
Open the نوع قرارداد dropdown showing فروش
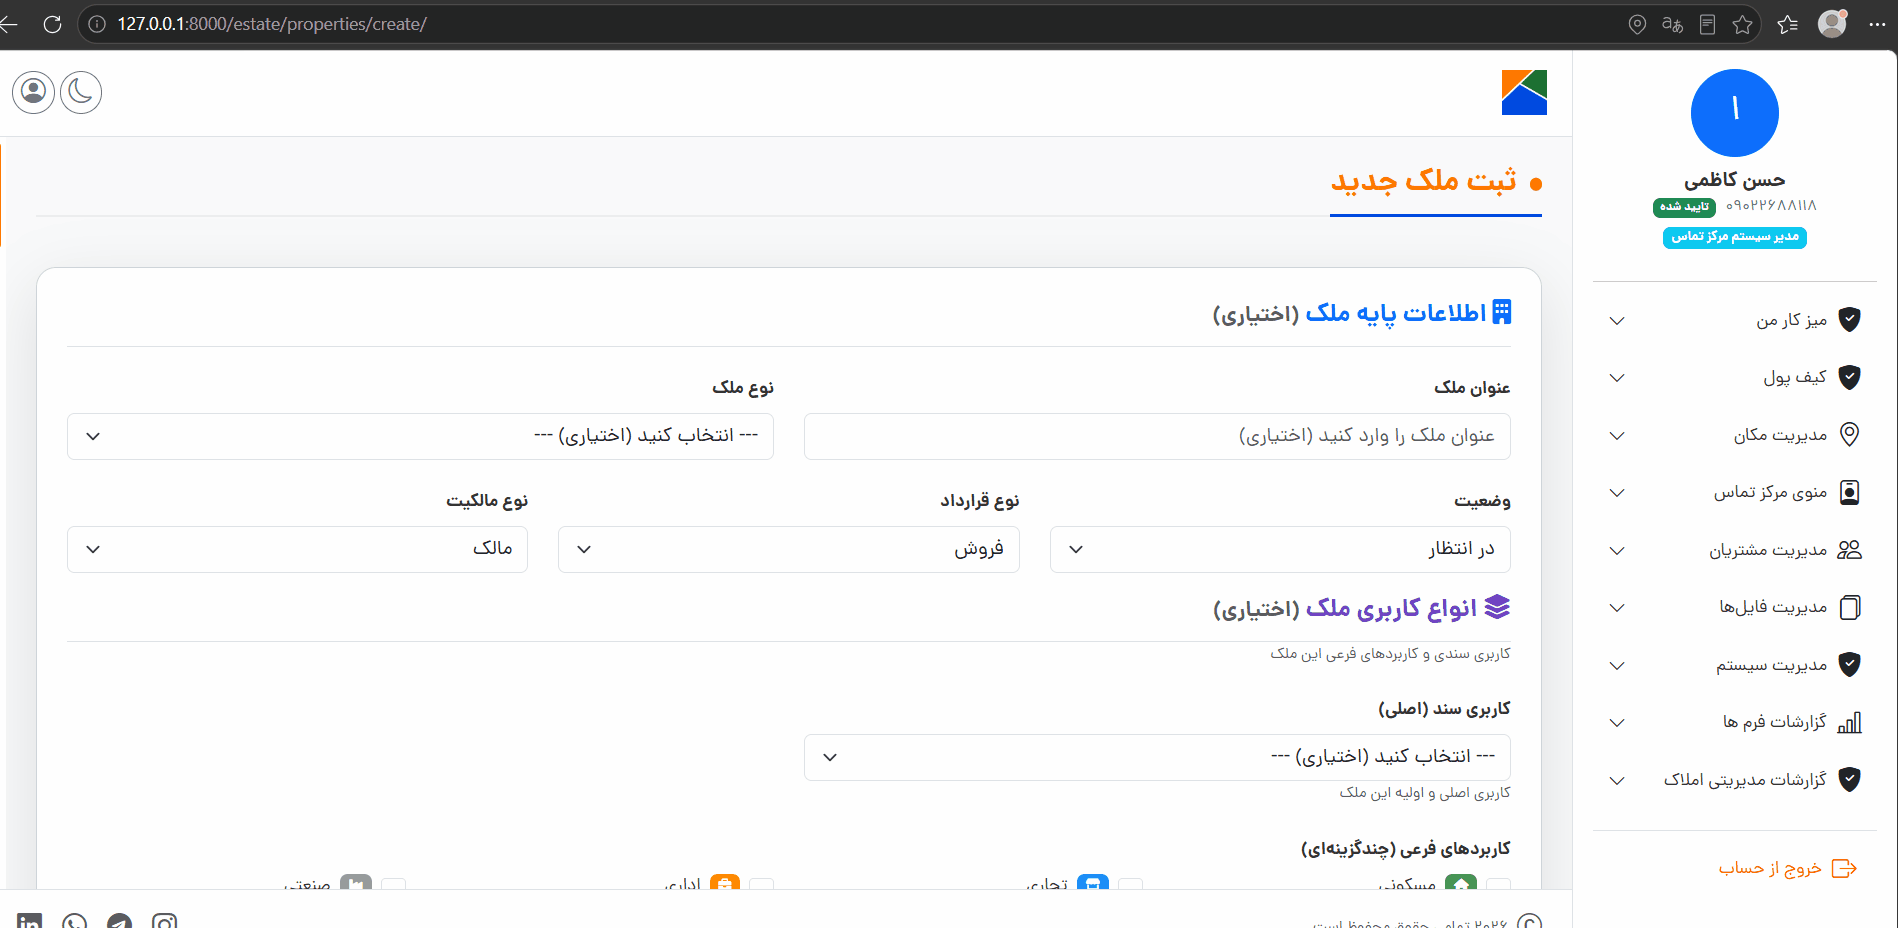pyautogui.click(x=789, y=549)
